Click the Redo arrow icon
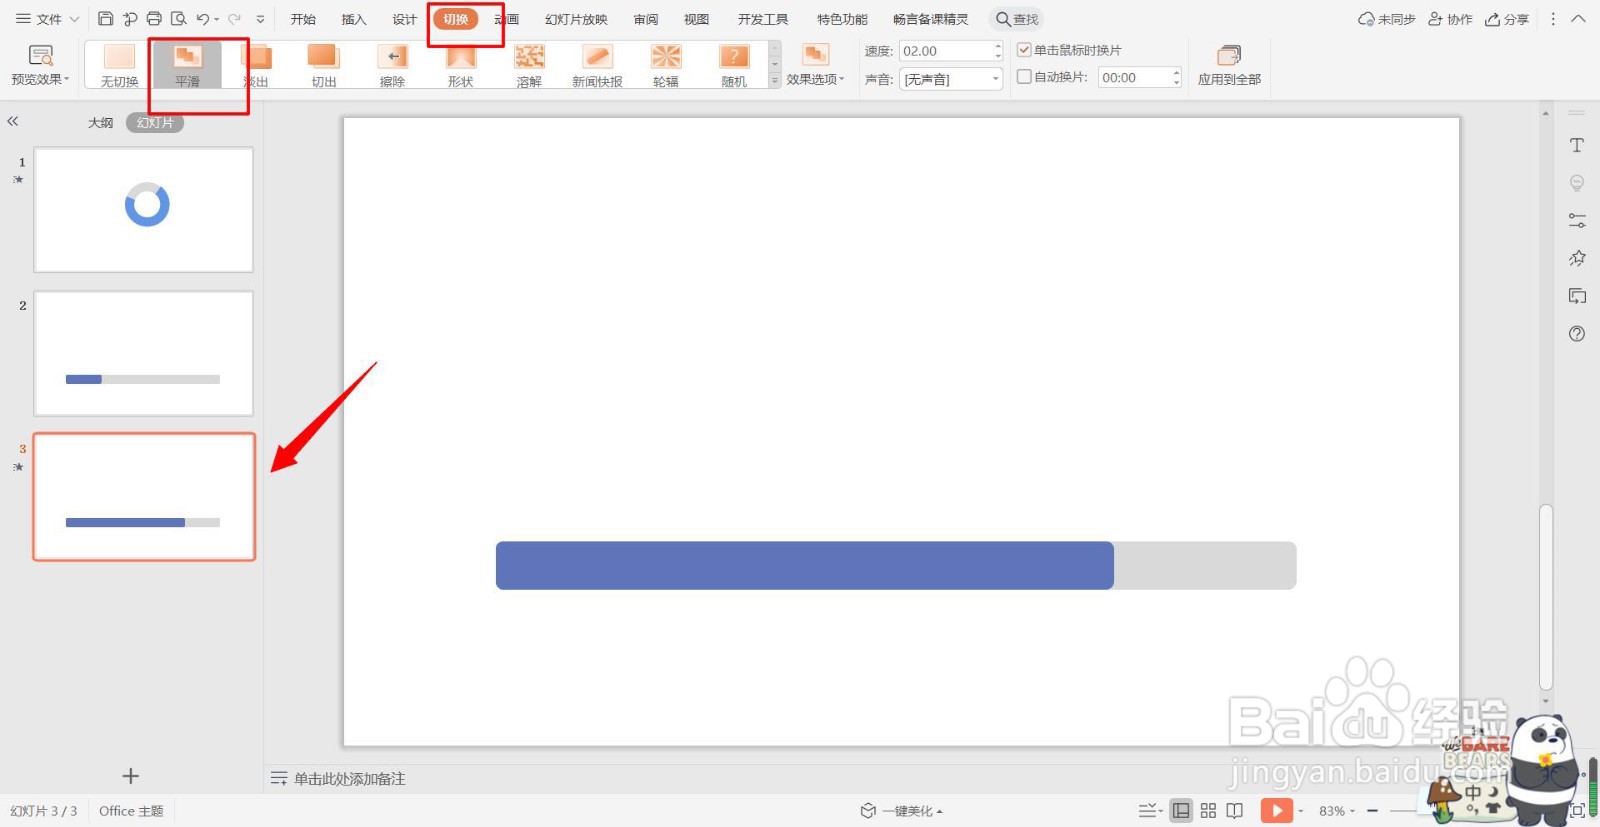Image resolution: width=1600 pixels, height=827 pixels. [x=234, y=18]
